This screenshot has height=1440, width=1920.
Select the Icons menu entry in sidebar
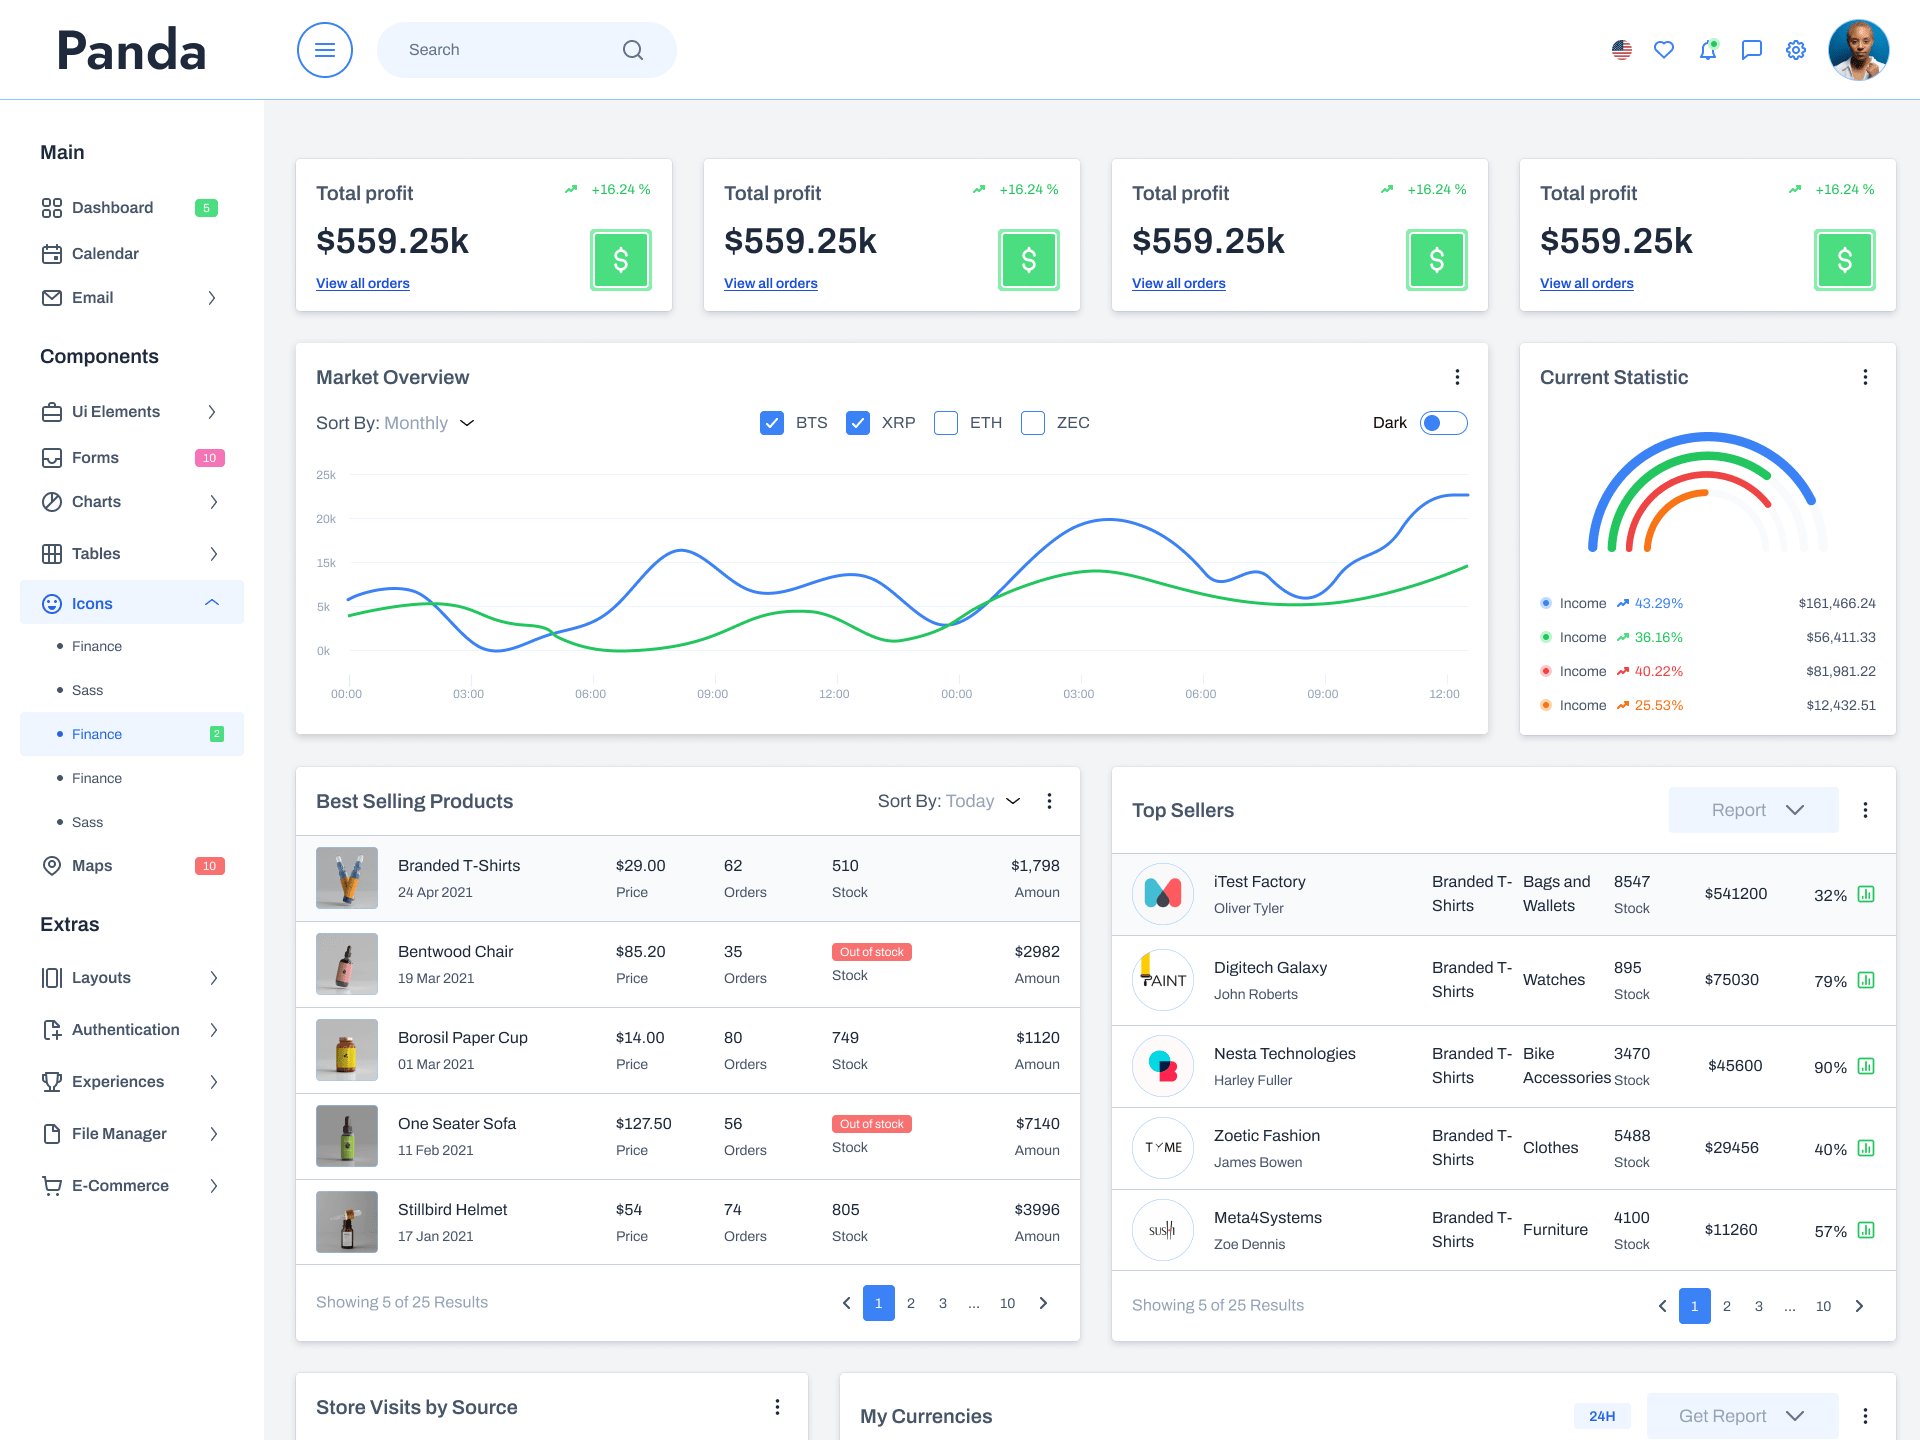(x=91, y=603)
